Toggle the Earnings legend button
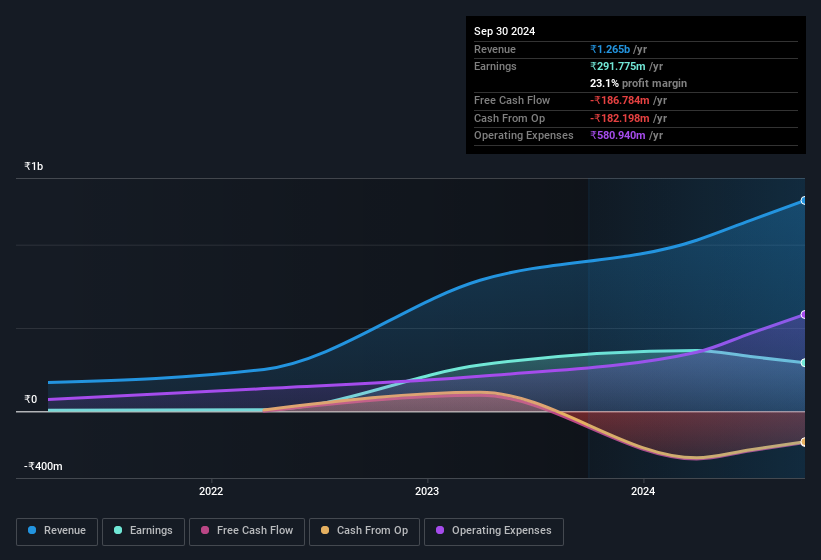The image size is (821, 560). 143,531
